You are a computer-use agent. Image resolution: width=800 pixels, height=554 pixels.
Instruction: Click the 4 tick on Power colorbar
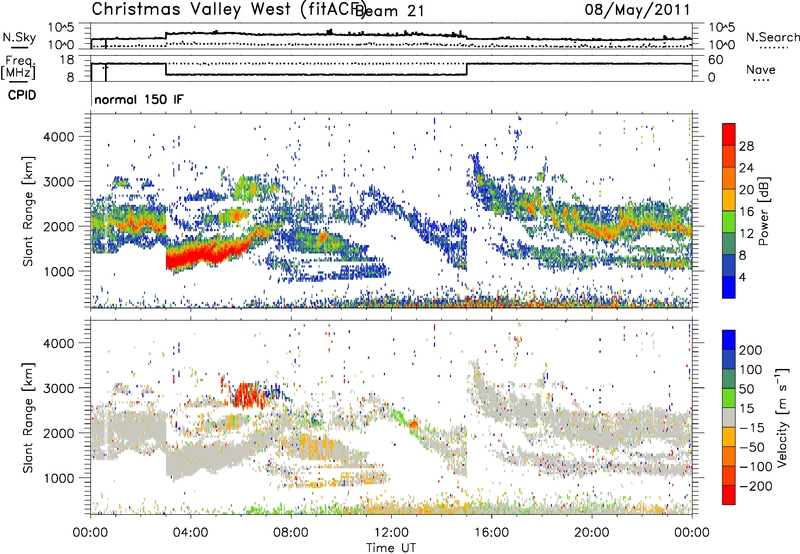click(743, 277)
